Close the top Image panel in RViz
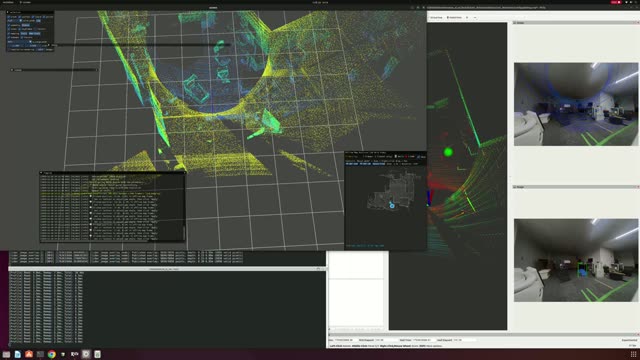Screen dimensions: 640x360 638,23
